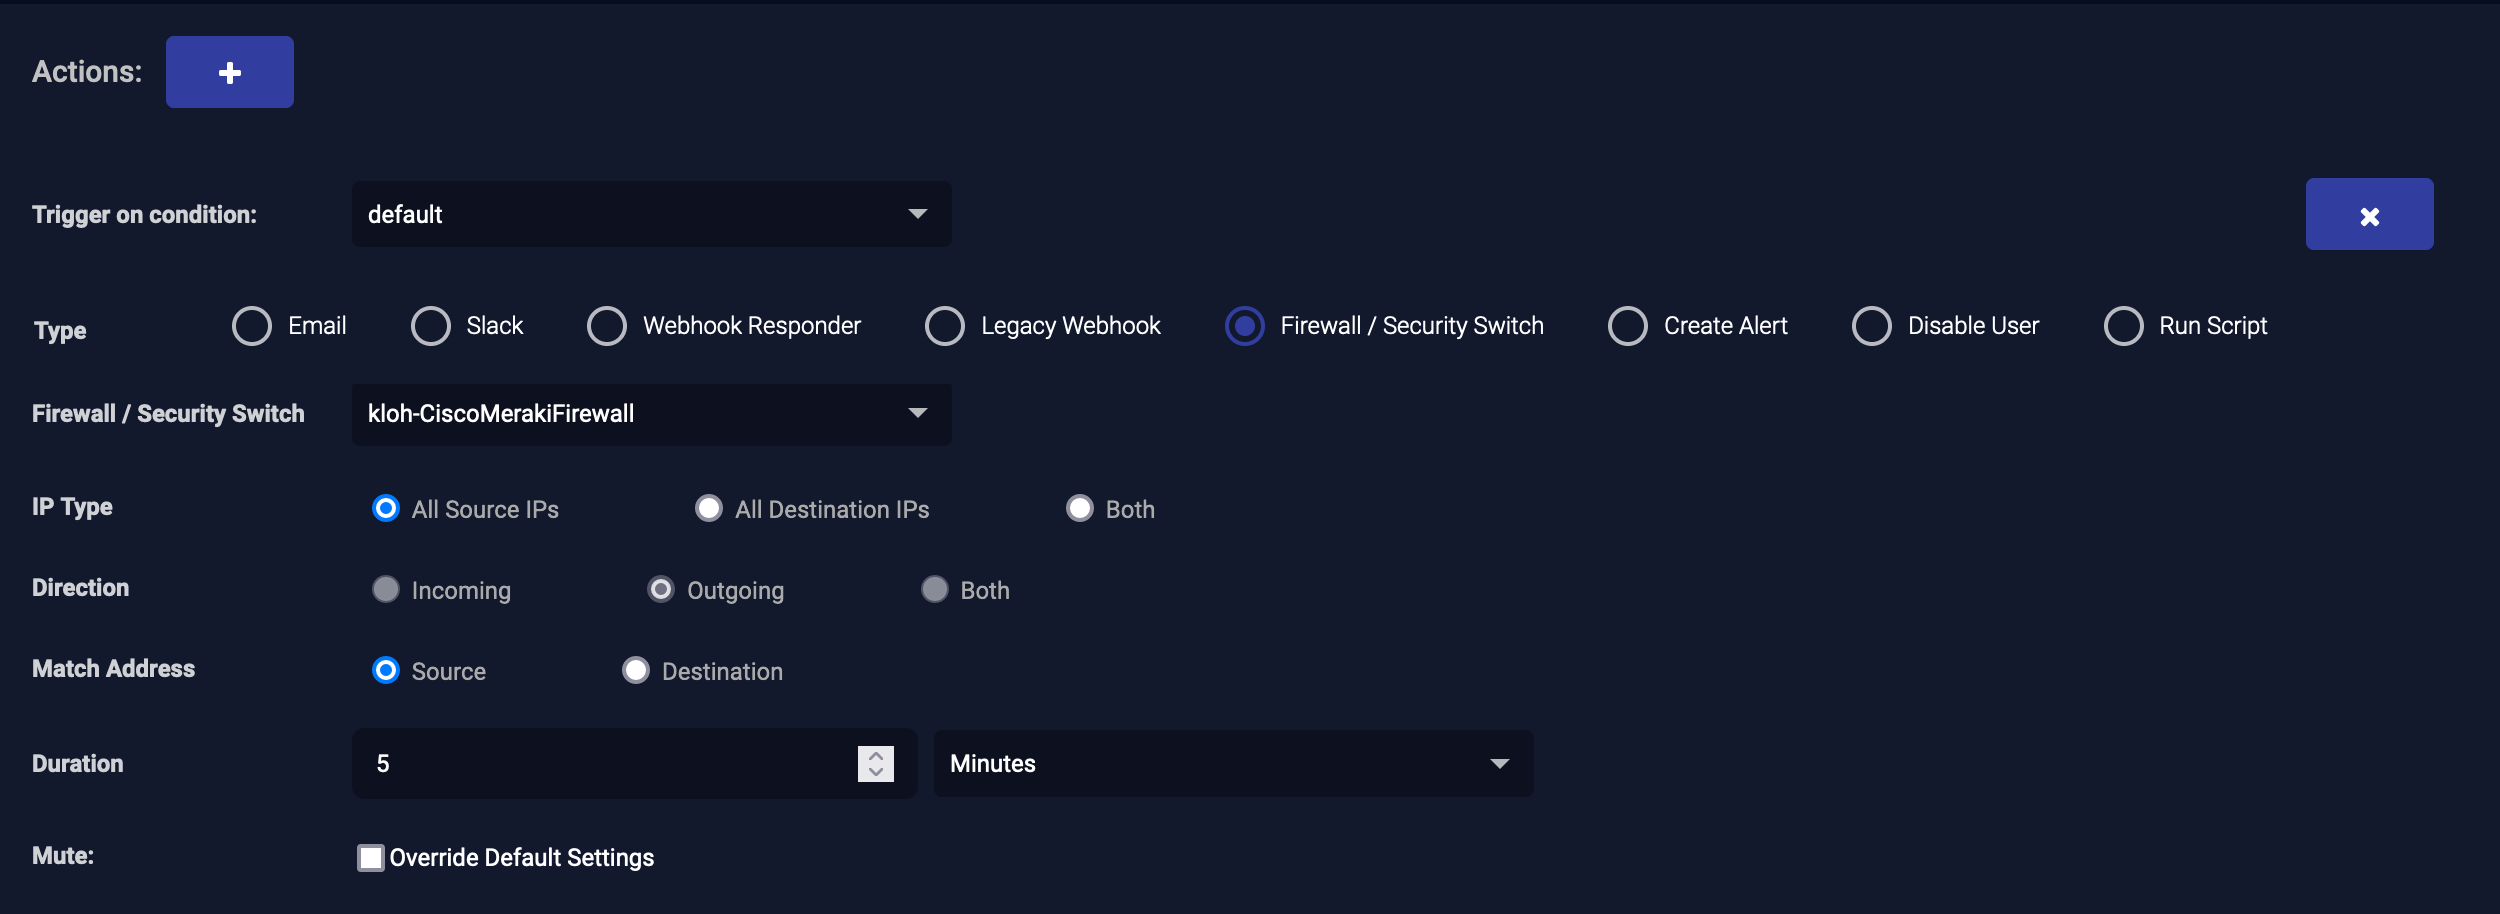Enable Override Default Settings checkbox
This screenshot has height=914, width=2500.
(x=371, y=858)
